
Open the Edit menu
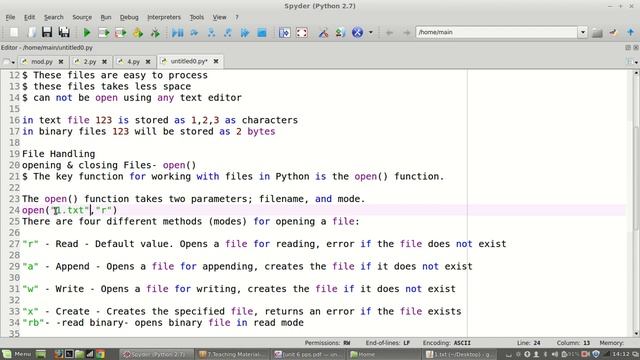(x=29, y=17)
